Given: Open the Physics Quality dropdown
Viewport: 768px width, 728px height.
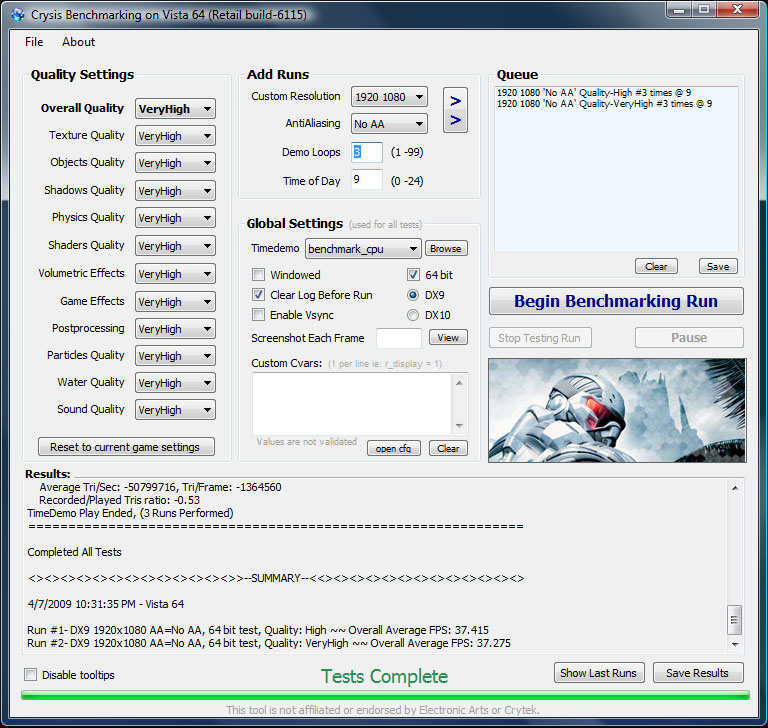Looking at the screenshot, I should 175,218.
